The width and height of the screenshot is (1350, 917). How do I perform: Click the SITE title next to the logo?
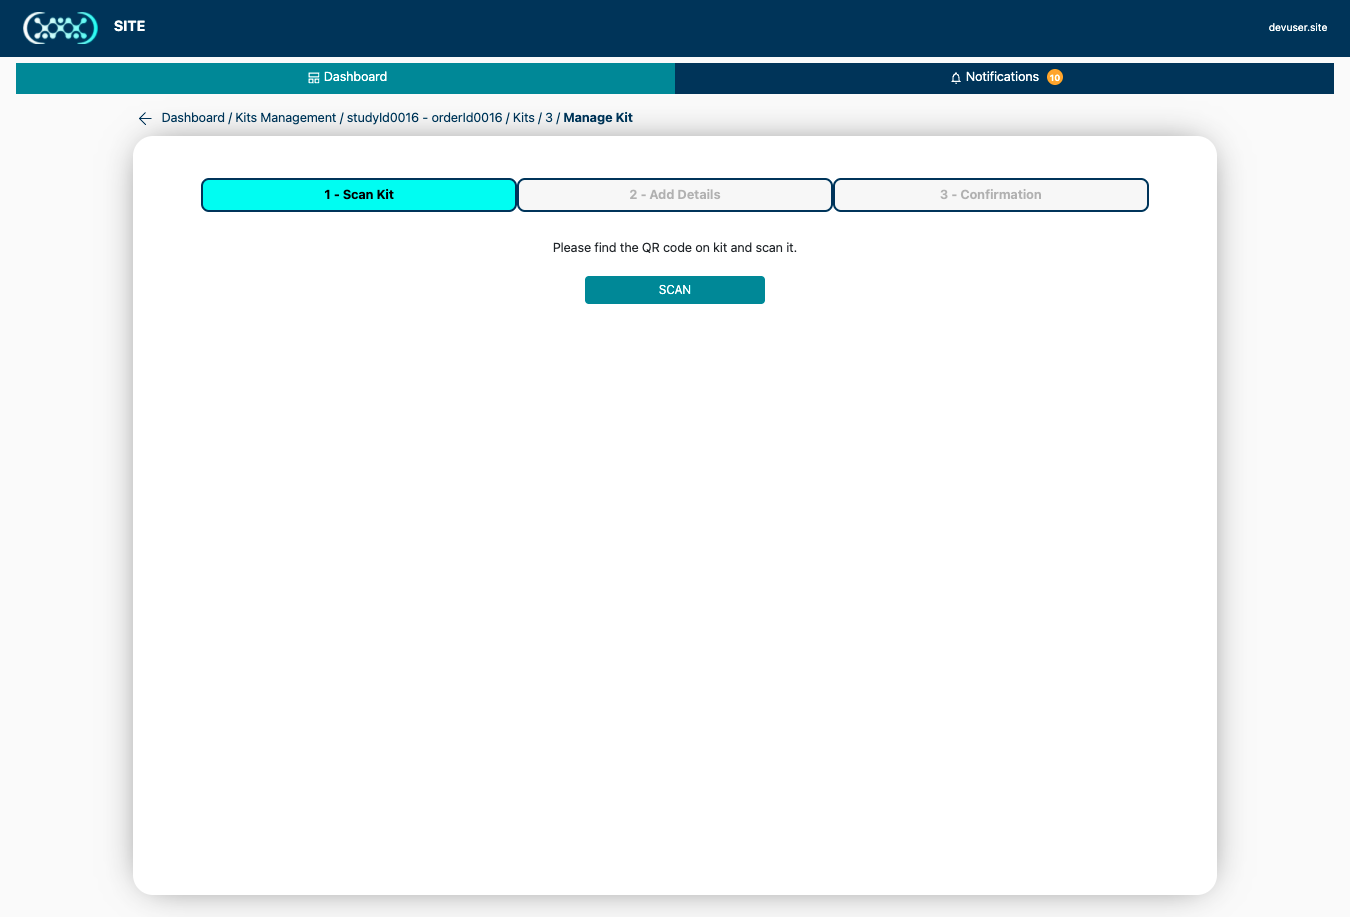point(128,26)
